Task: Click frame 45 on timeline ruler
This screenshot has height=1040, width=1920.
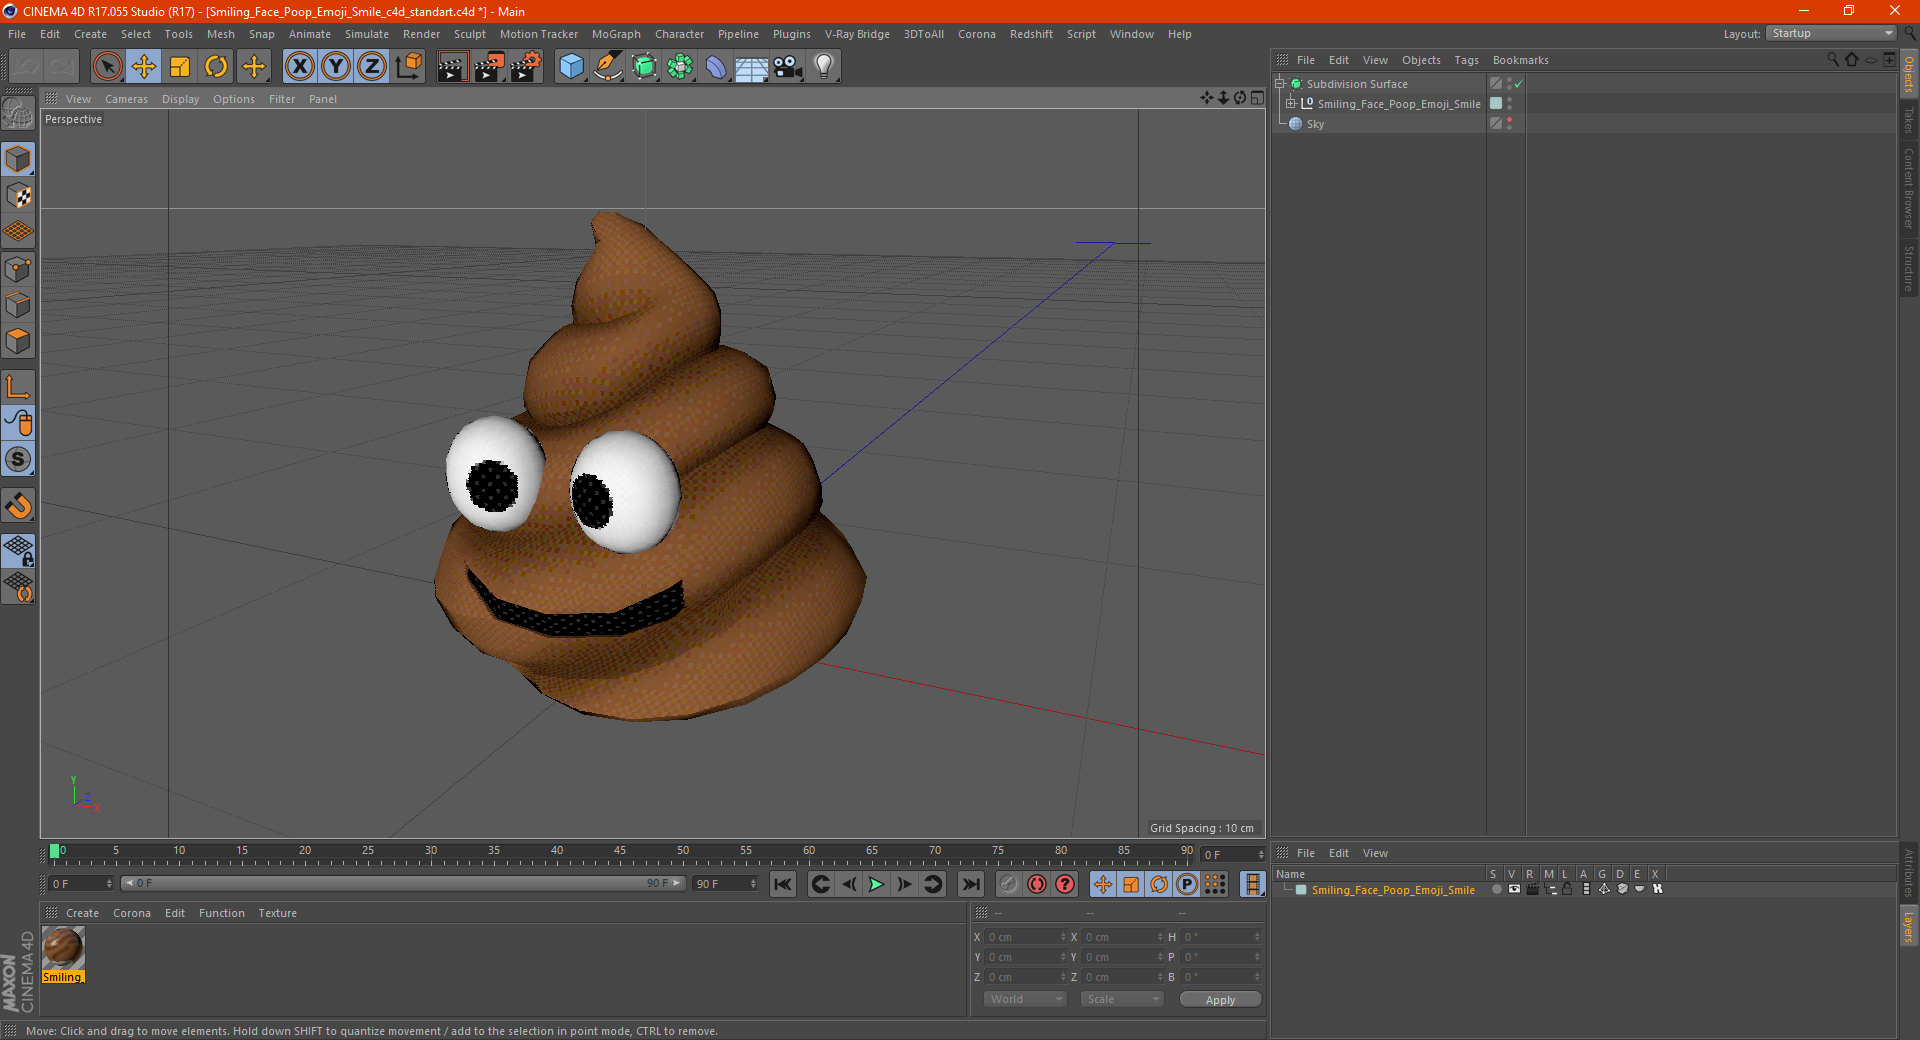Action: coord(620,853)
